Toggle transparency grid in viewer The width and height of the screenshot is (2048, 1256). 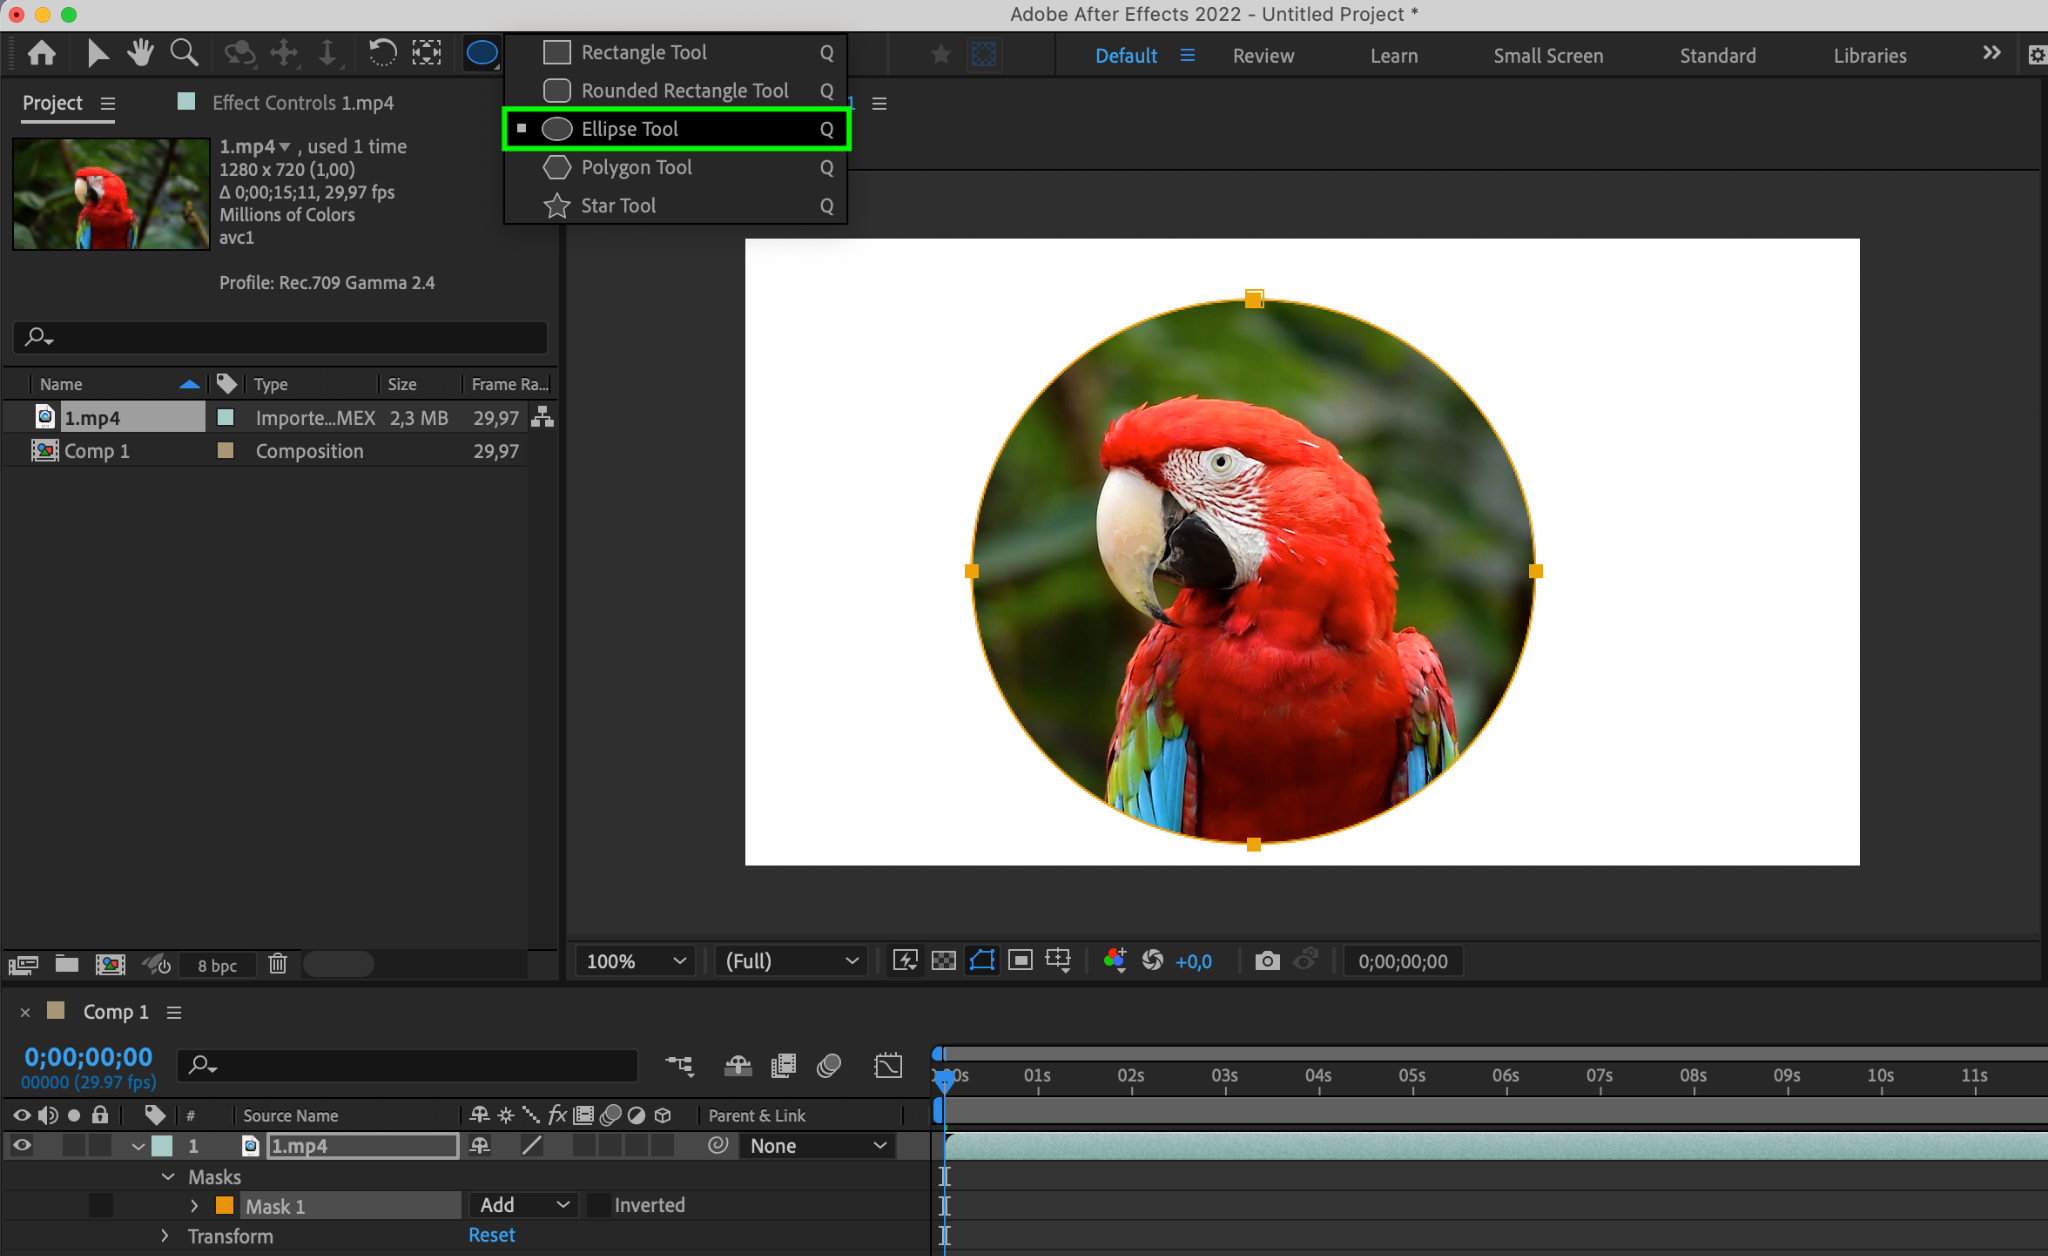[x=943, y=961]
